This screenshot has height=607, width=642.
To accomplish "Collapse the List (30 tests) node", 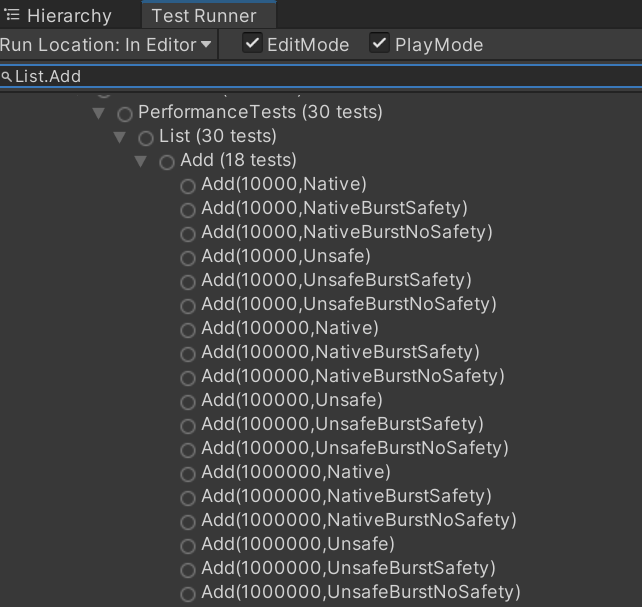I will tap(120, 137).
